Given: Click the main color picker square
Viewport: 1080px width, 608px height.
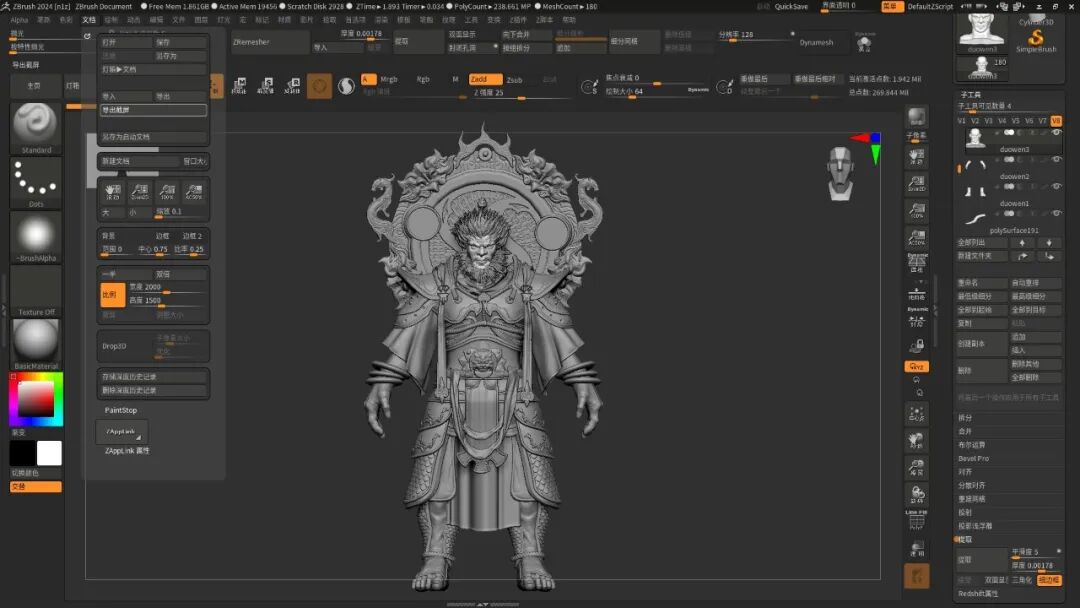Looking at the screenshot, I should click(x=35, y=398).
